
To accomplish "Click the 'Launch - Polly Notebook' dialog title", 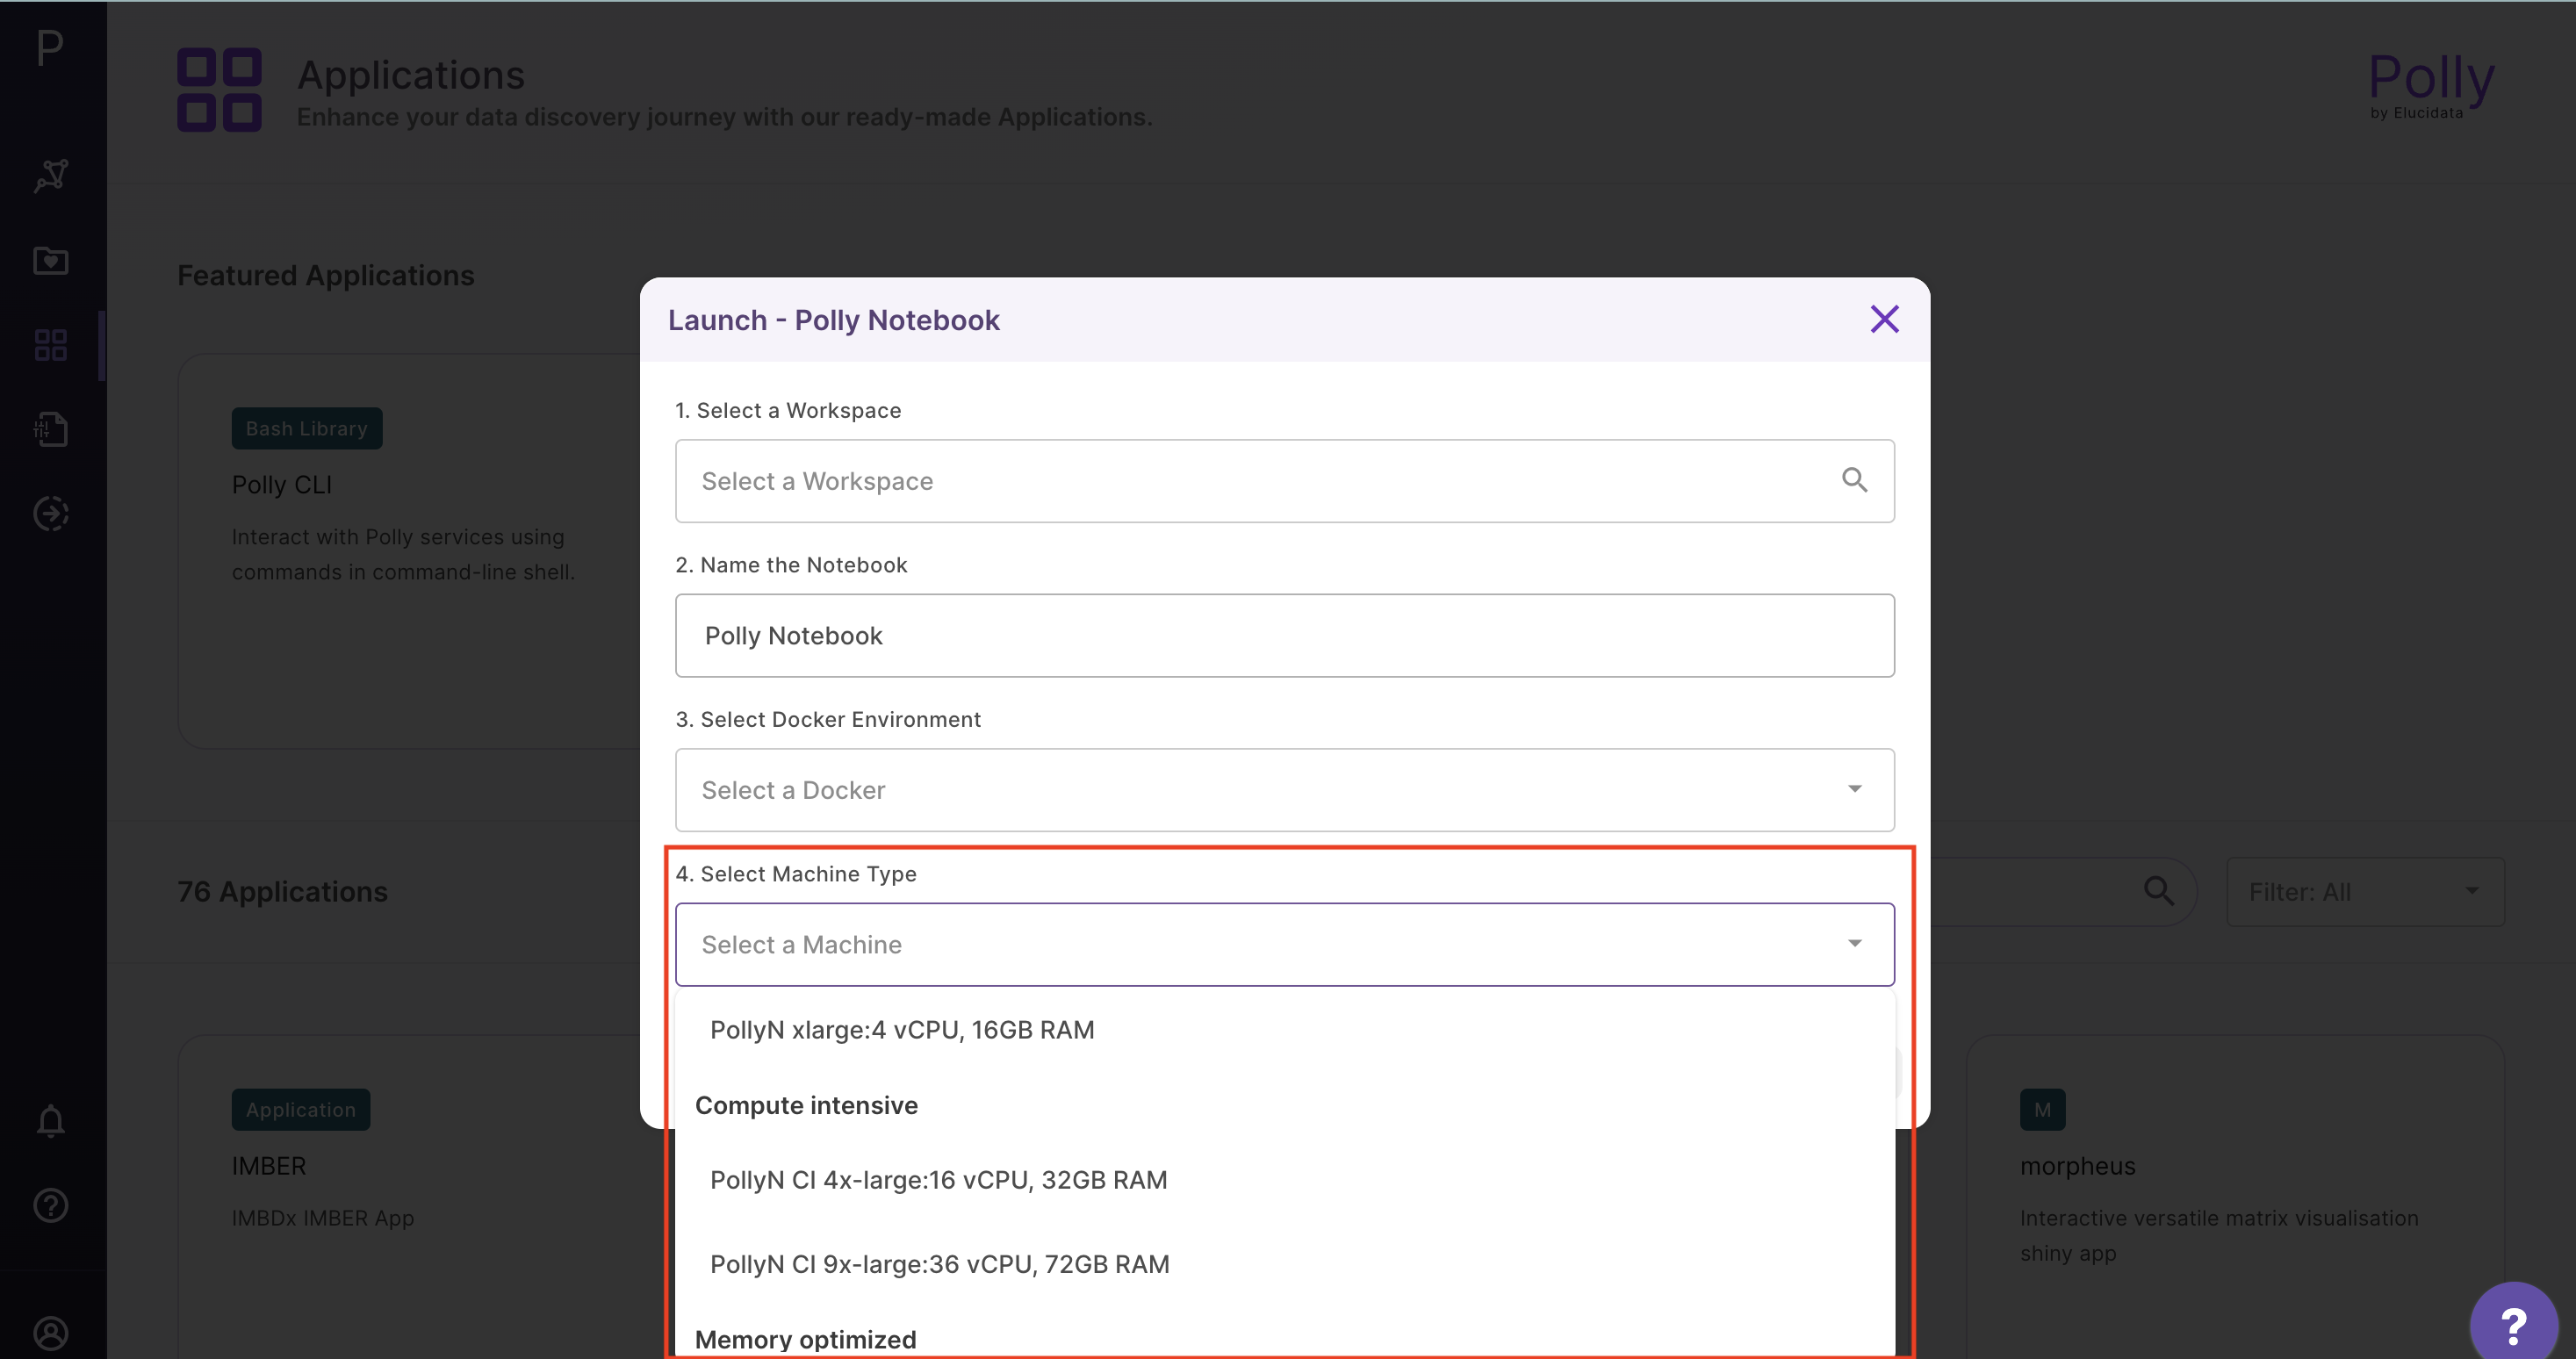I will pos(834,320).
